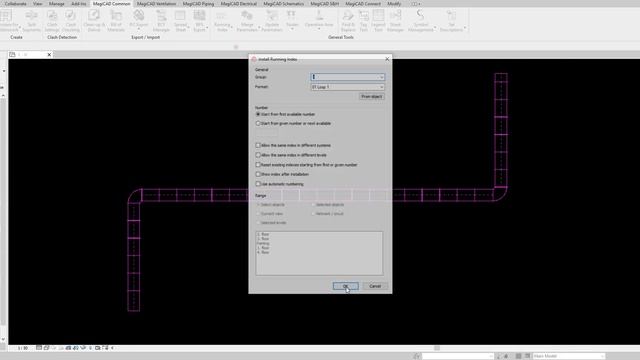This screenshot has width=640, height=360.
Task: Click the From object button
Action: (371, 97)
